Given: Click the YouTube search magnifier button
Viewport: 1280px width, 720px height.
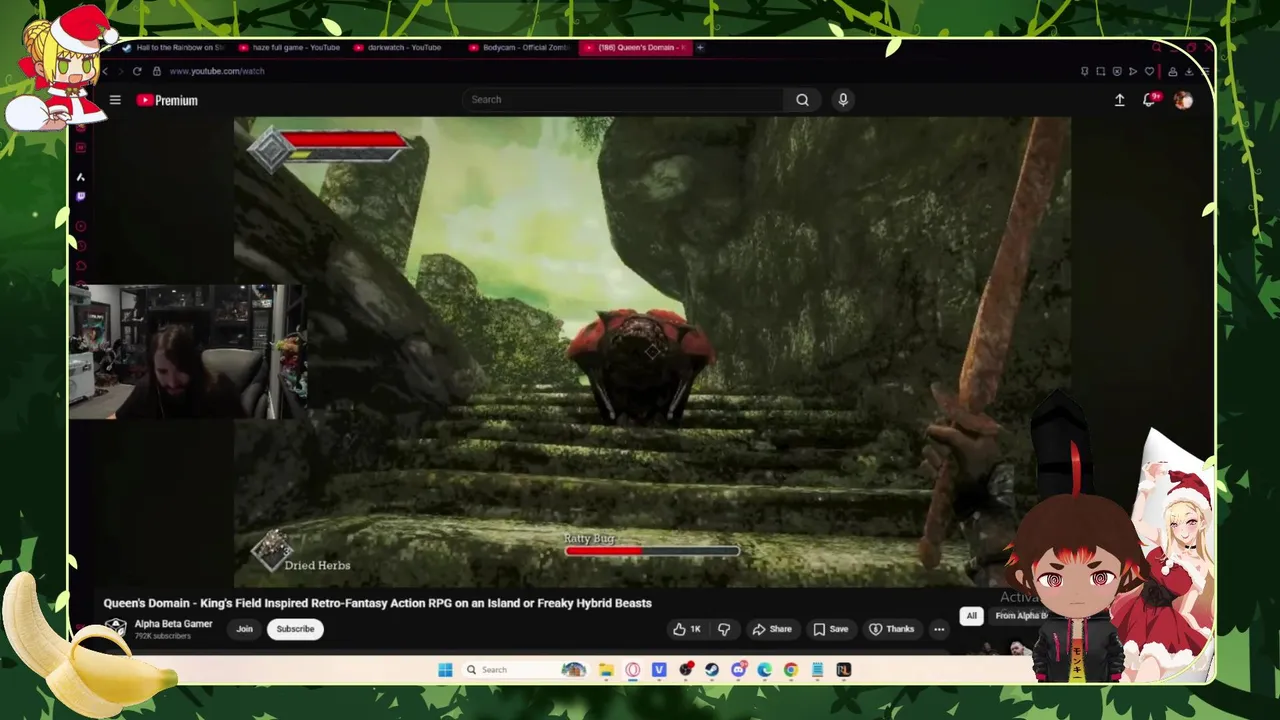Looking at the screenshot, I should pos(802,100).
